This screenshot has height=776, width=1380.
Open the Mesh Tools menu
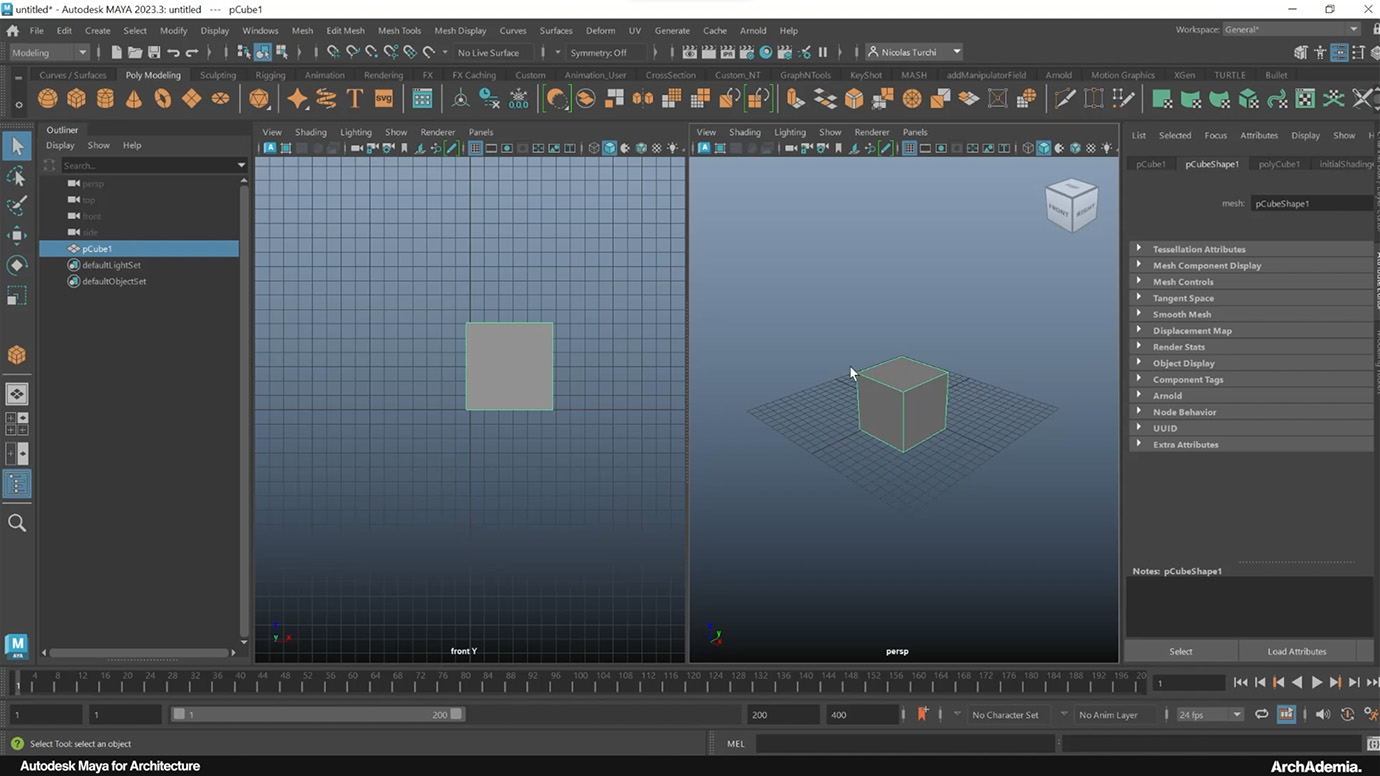399,31
